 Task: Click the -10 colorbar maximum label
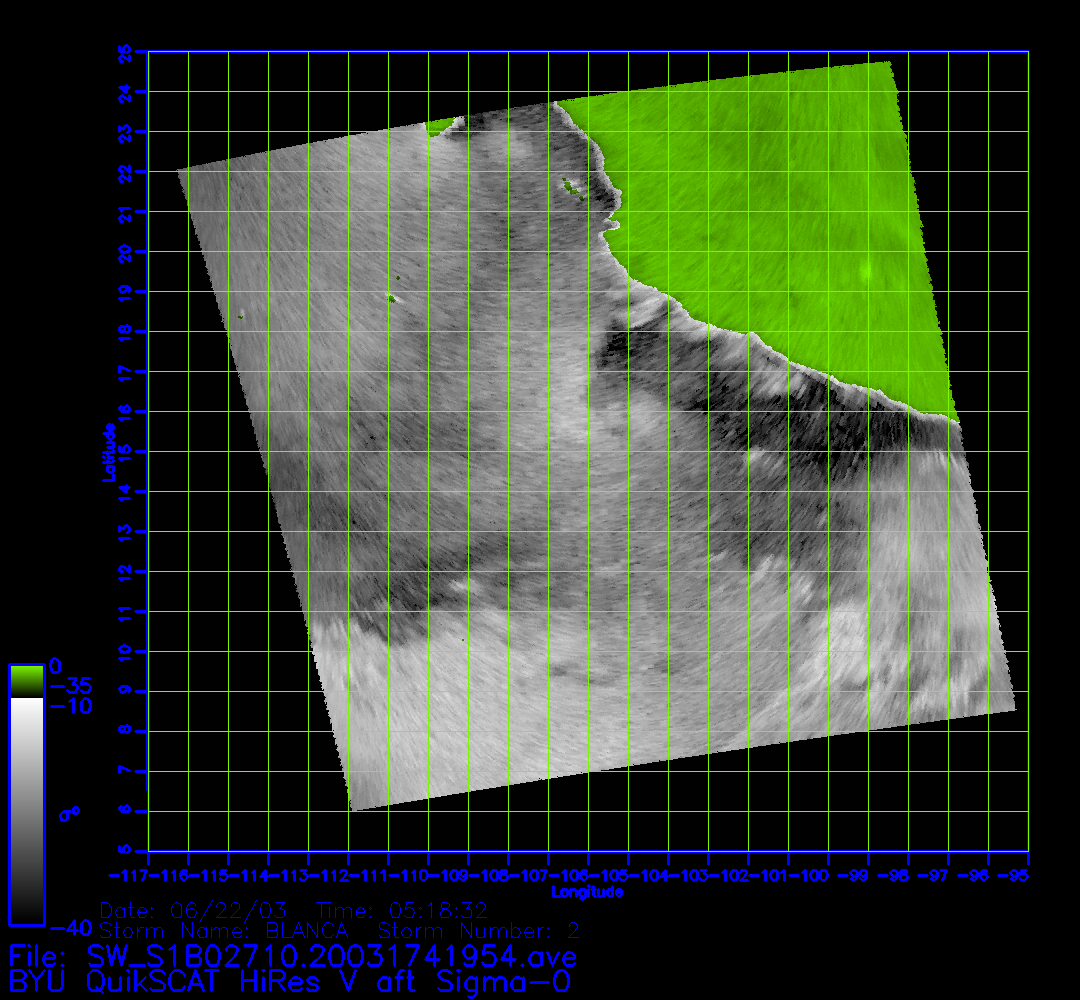click(70, 706)
